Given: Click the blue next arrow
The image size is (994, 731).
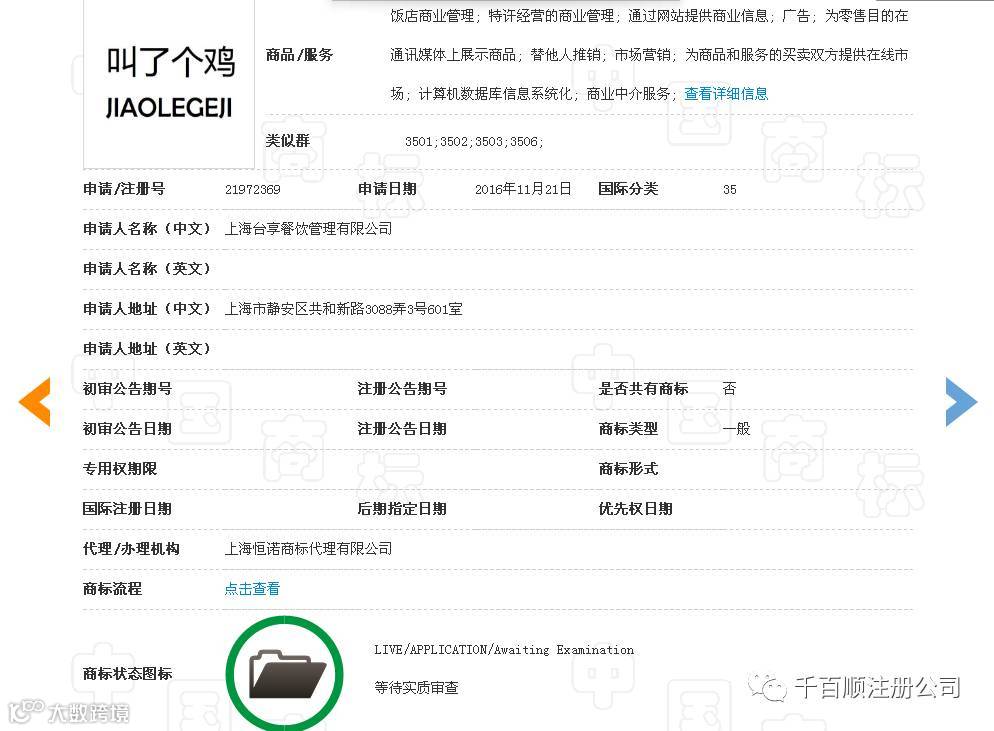Looking at the screenshot, I should click(x=961, y=401).
